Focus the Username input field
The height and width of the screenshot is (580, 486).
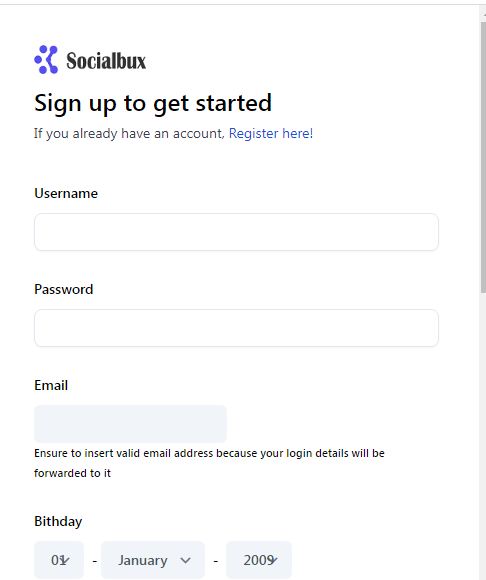click(236, 232)
